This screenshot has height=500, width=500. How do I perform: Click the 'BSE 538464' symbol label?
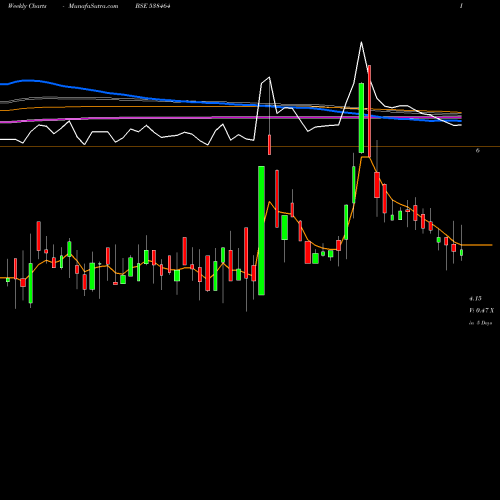tap(153, 6)
